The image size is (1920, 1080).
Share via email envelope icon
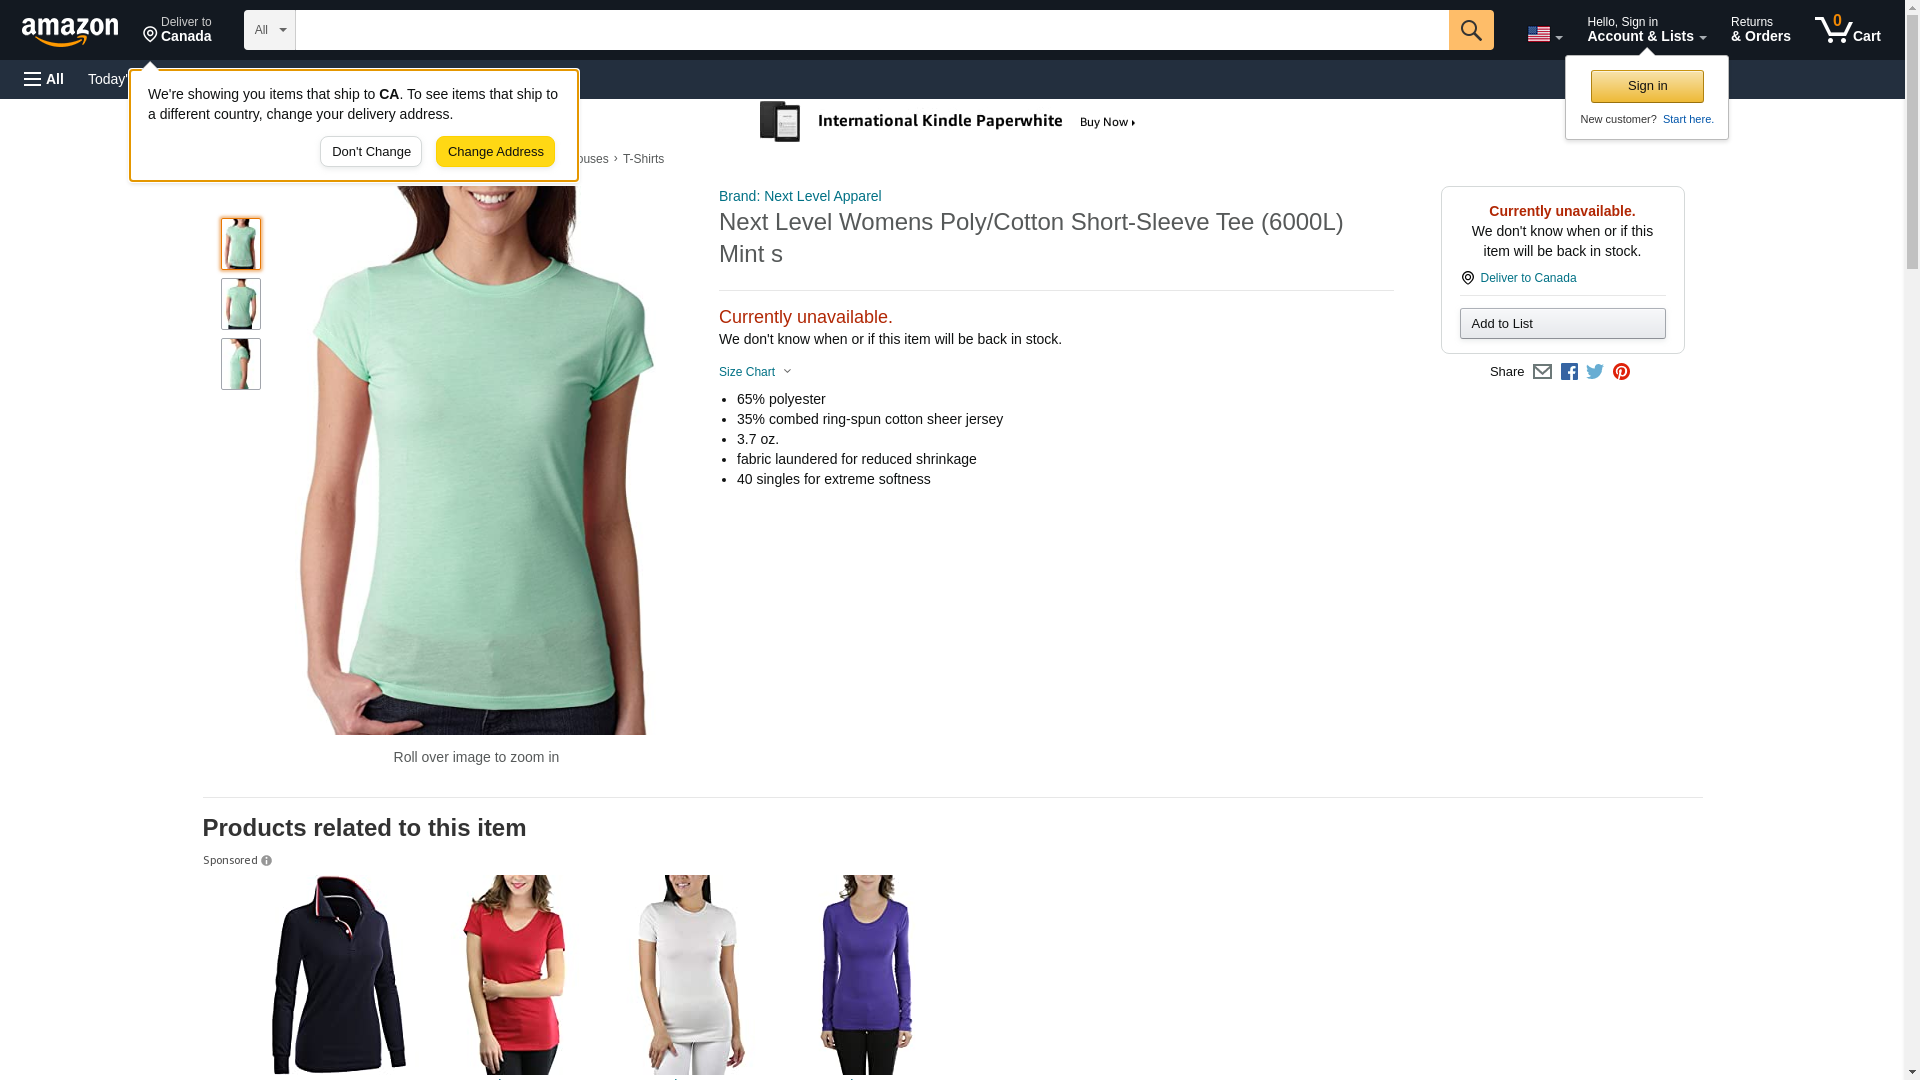click(x=1542, y=372)
